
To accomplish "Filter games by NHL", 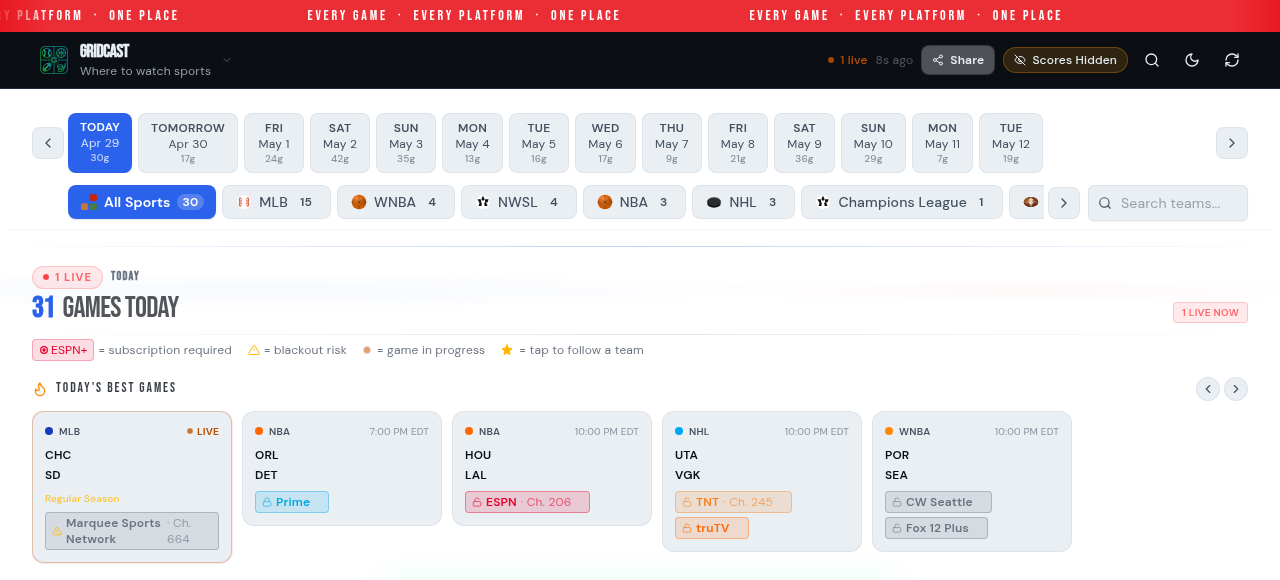I will 743,202.
